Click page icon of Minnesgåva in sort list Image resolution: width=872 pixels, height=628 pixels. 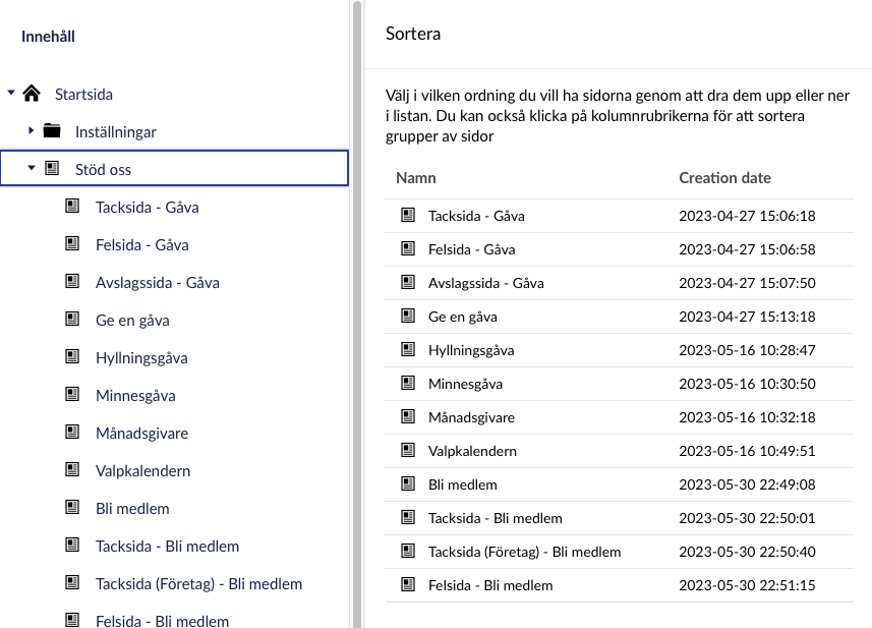pos(408,383)
